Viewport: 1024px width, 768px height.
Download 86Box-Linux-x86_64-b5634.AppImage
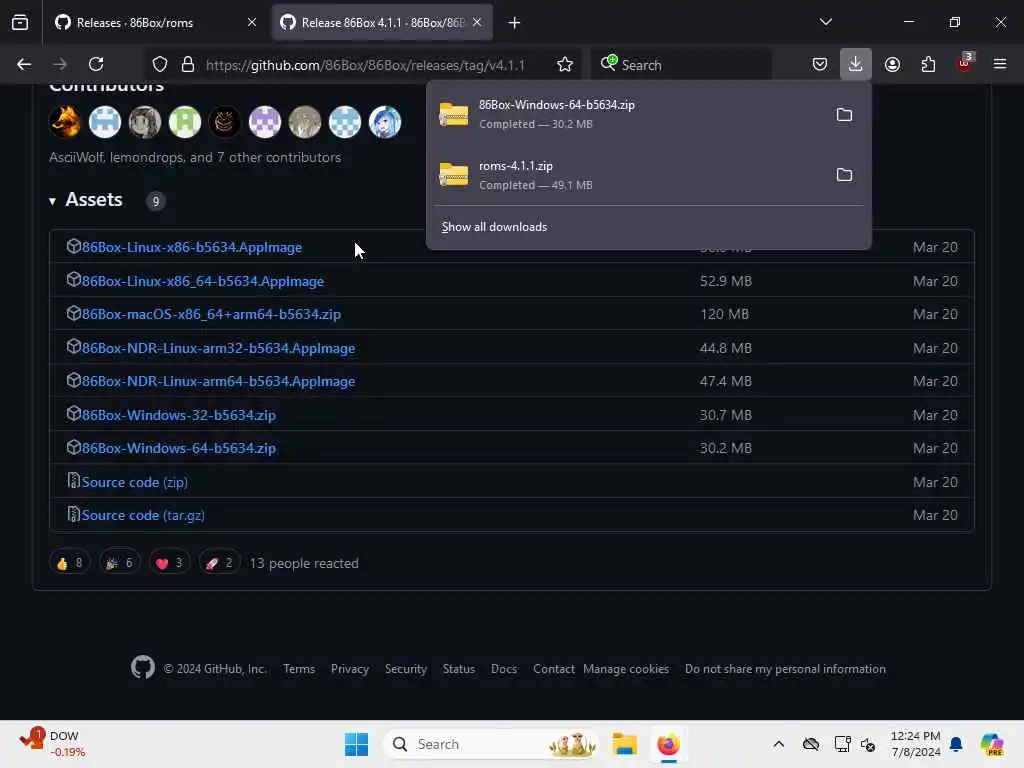202,281
